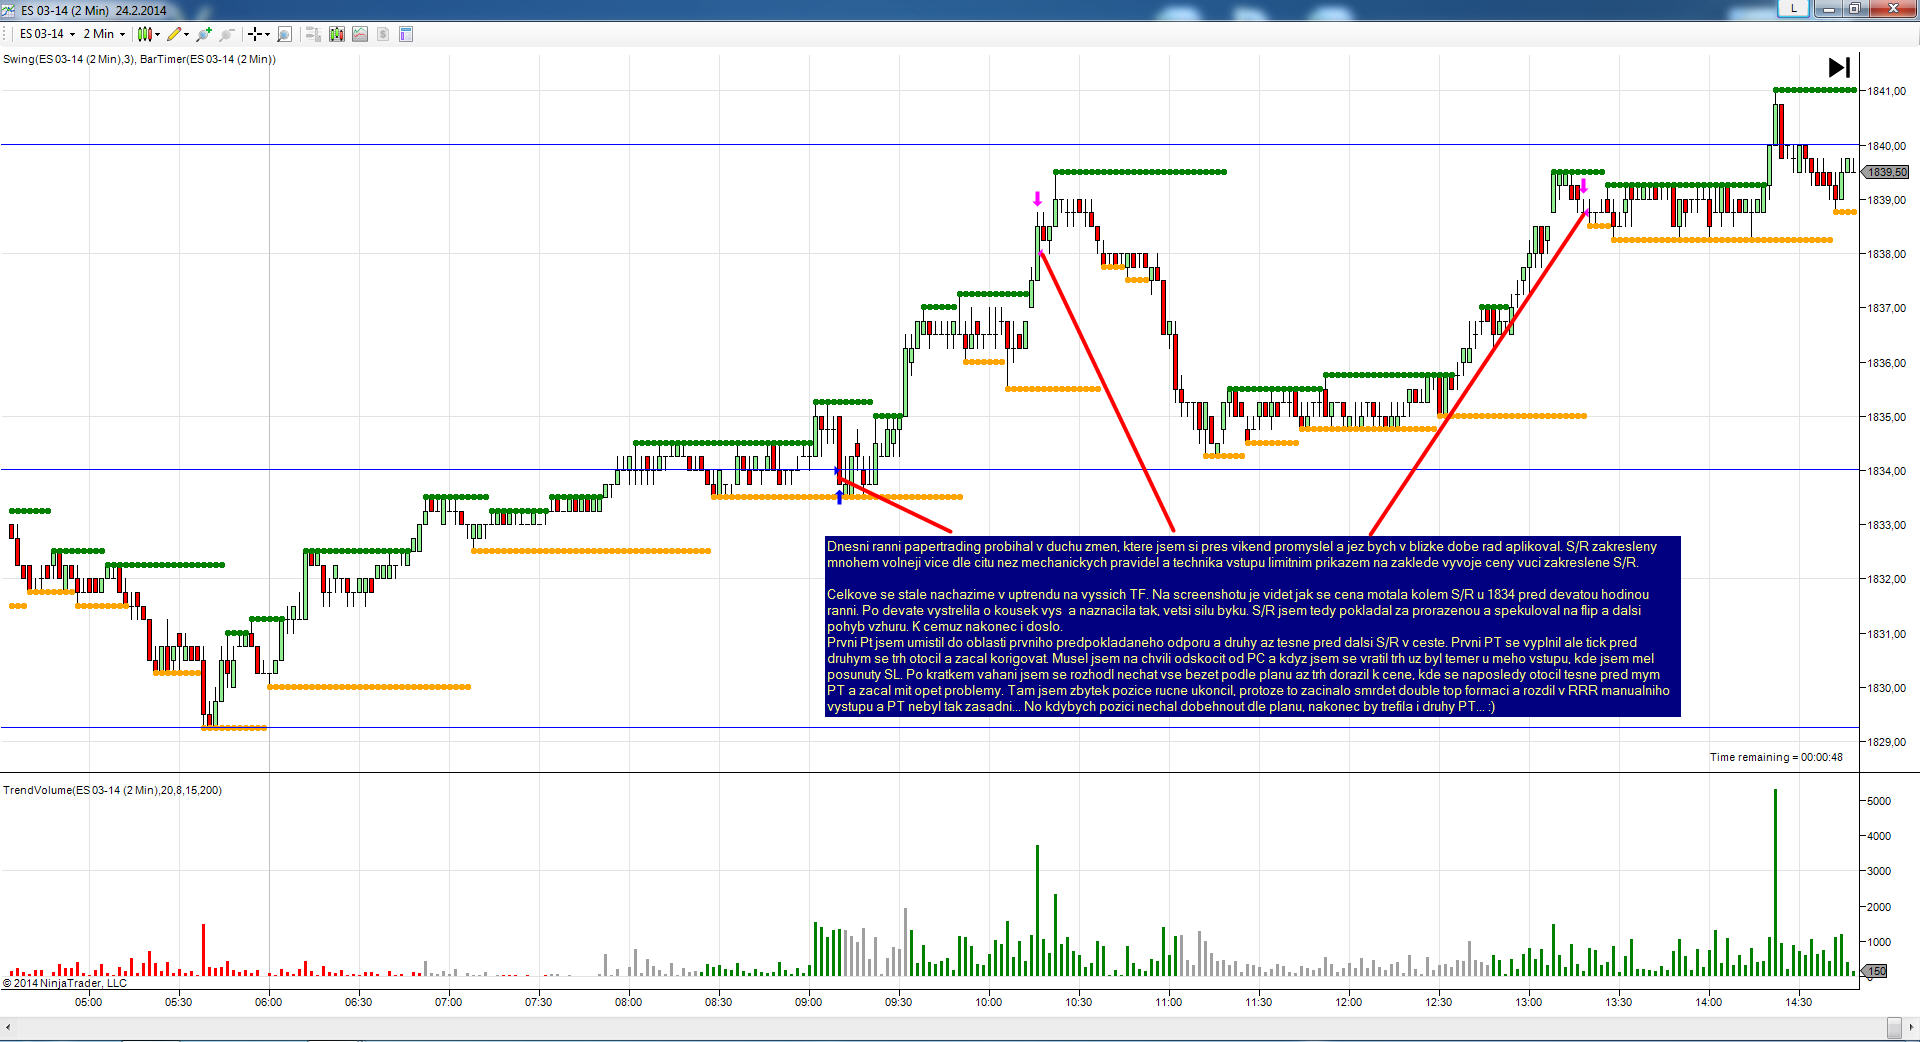This screenshot has width=1920, height=1042.
Task: Click the 1834,00 price axis label
Action: click(1886, 471)
